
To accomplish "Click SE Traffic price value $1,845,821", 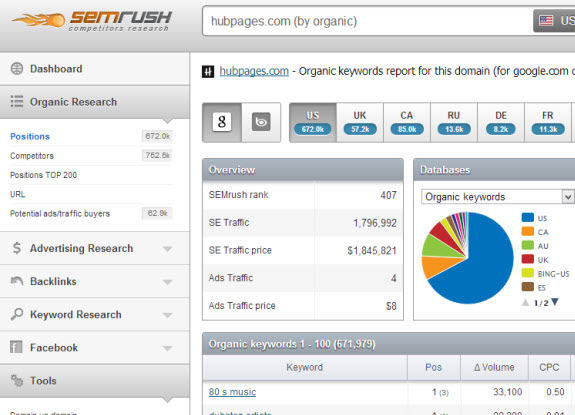I will click(x=372, y=251).
